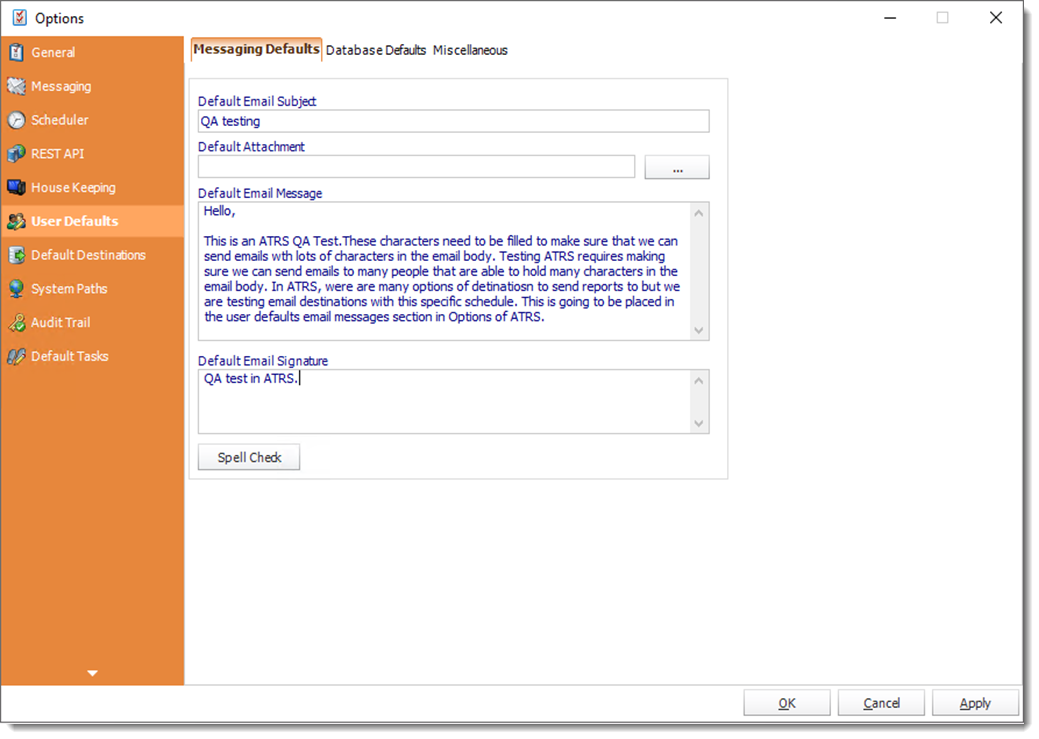Screen dimensions: 1039x739
Task: Select the System Paths globe icon
Action: [x=16, y=289]
